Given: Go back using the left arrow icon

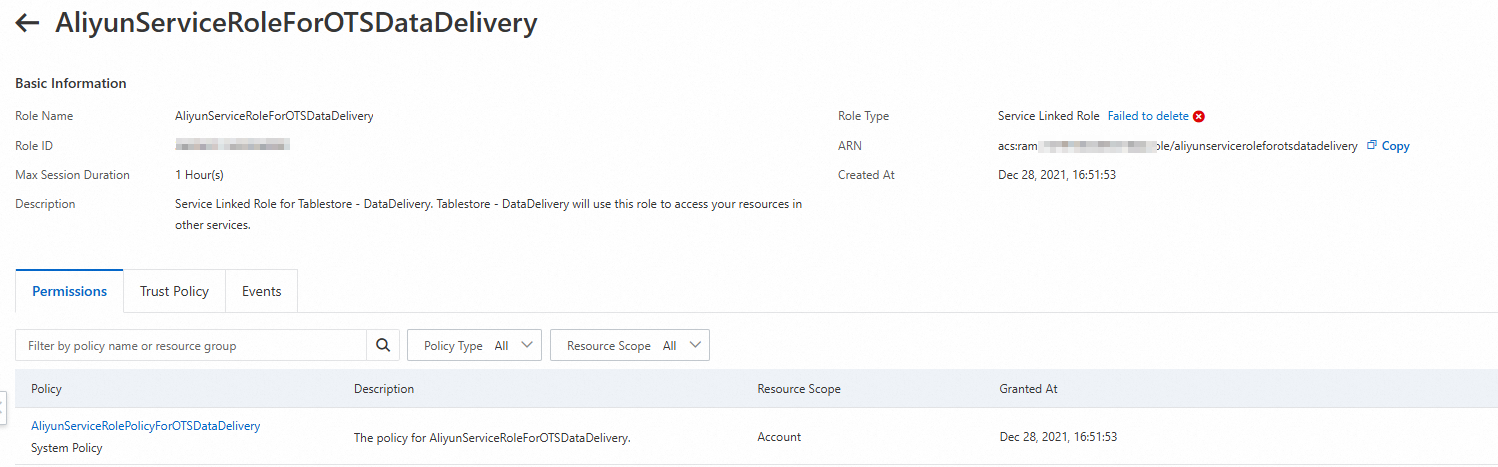Looking at the screenshot, I should coord(27,24).
